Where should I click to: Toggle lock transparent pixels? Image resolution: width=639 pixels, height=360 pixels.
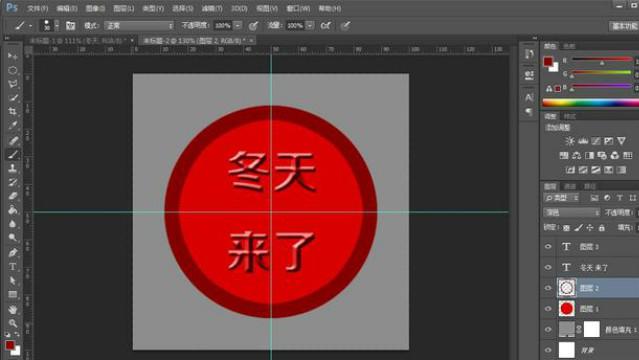tap(566, 228)
